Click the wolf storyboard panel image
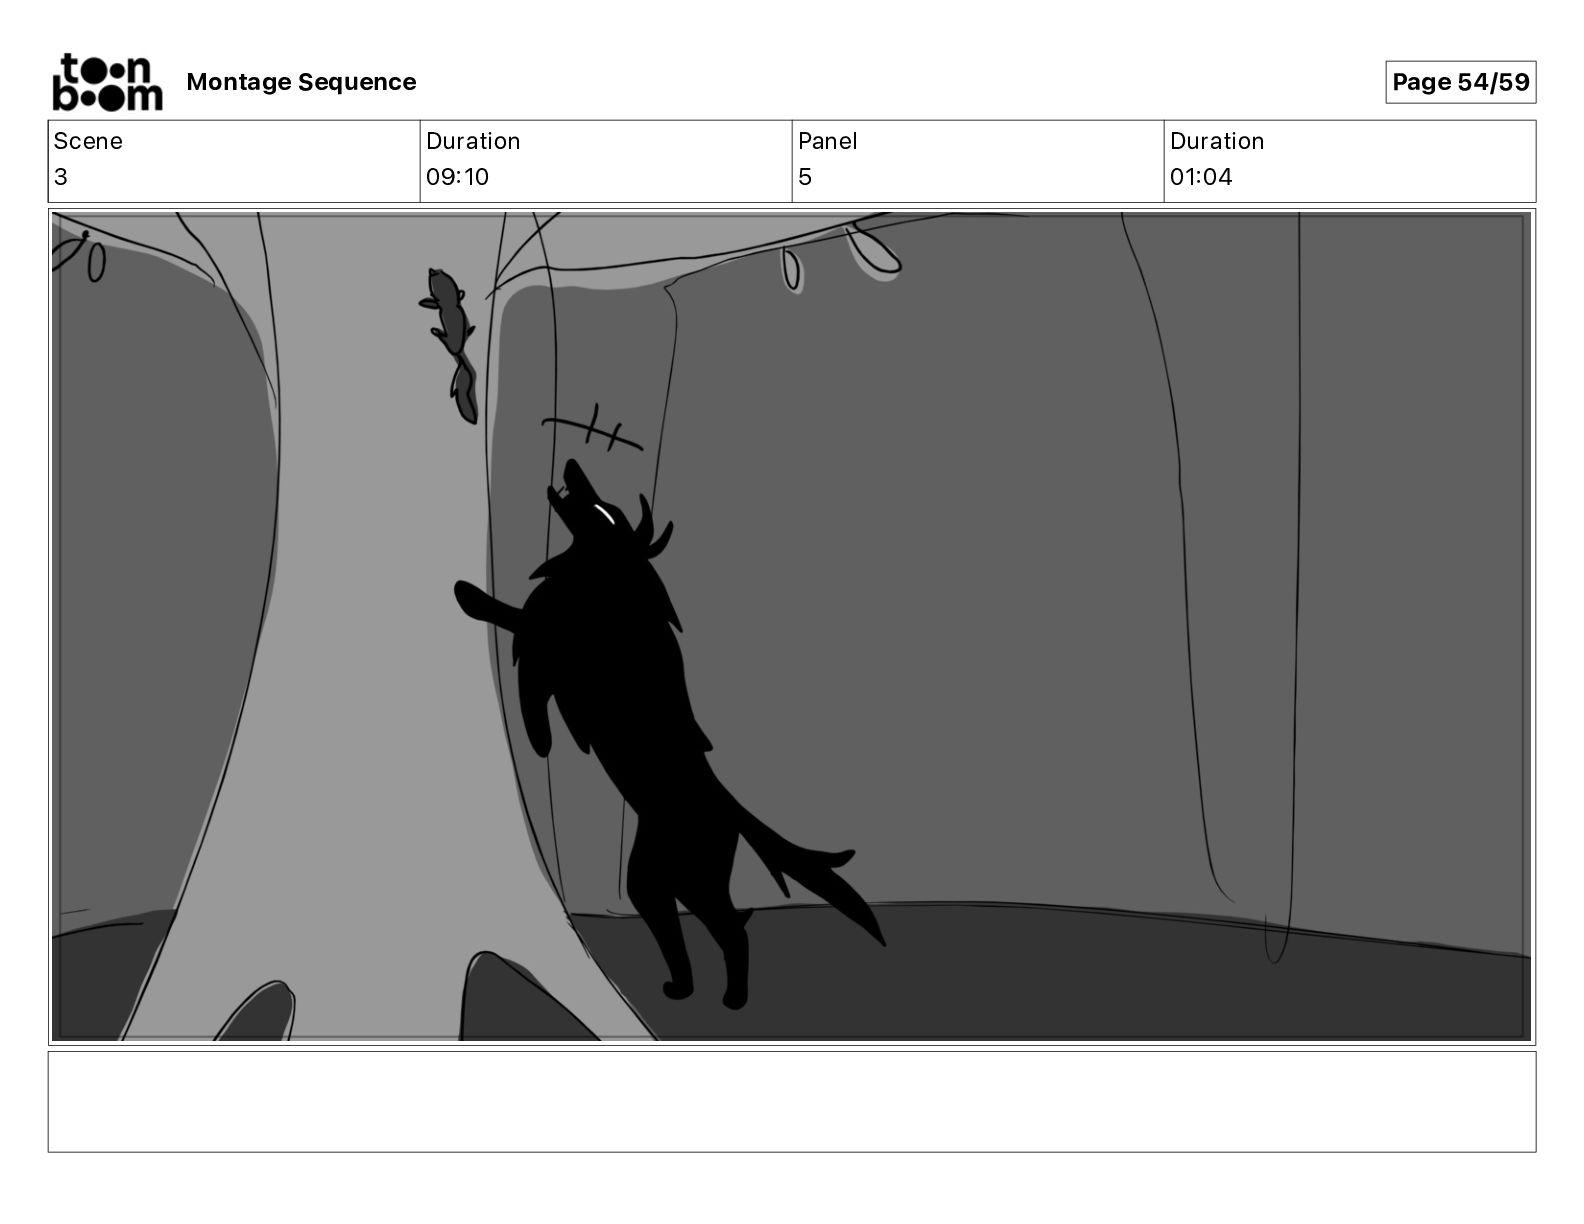1584x1224 pixels. [791, 626]
